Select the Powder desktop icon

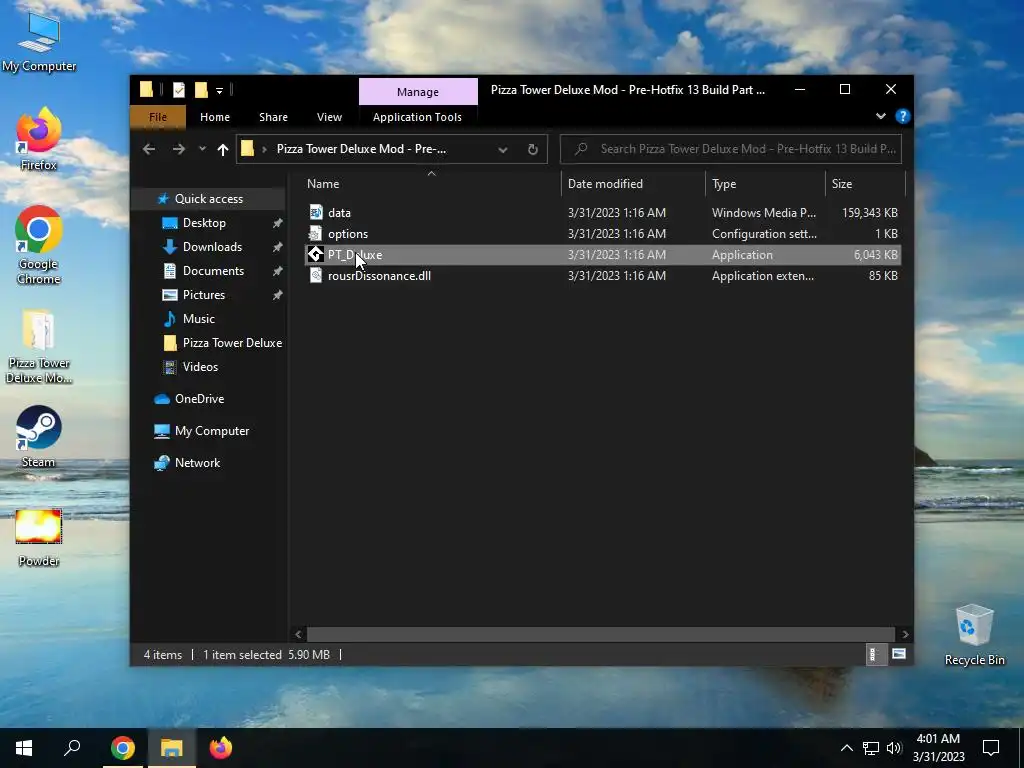click(39, 538)
